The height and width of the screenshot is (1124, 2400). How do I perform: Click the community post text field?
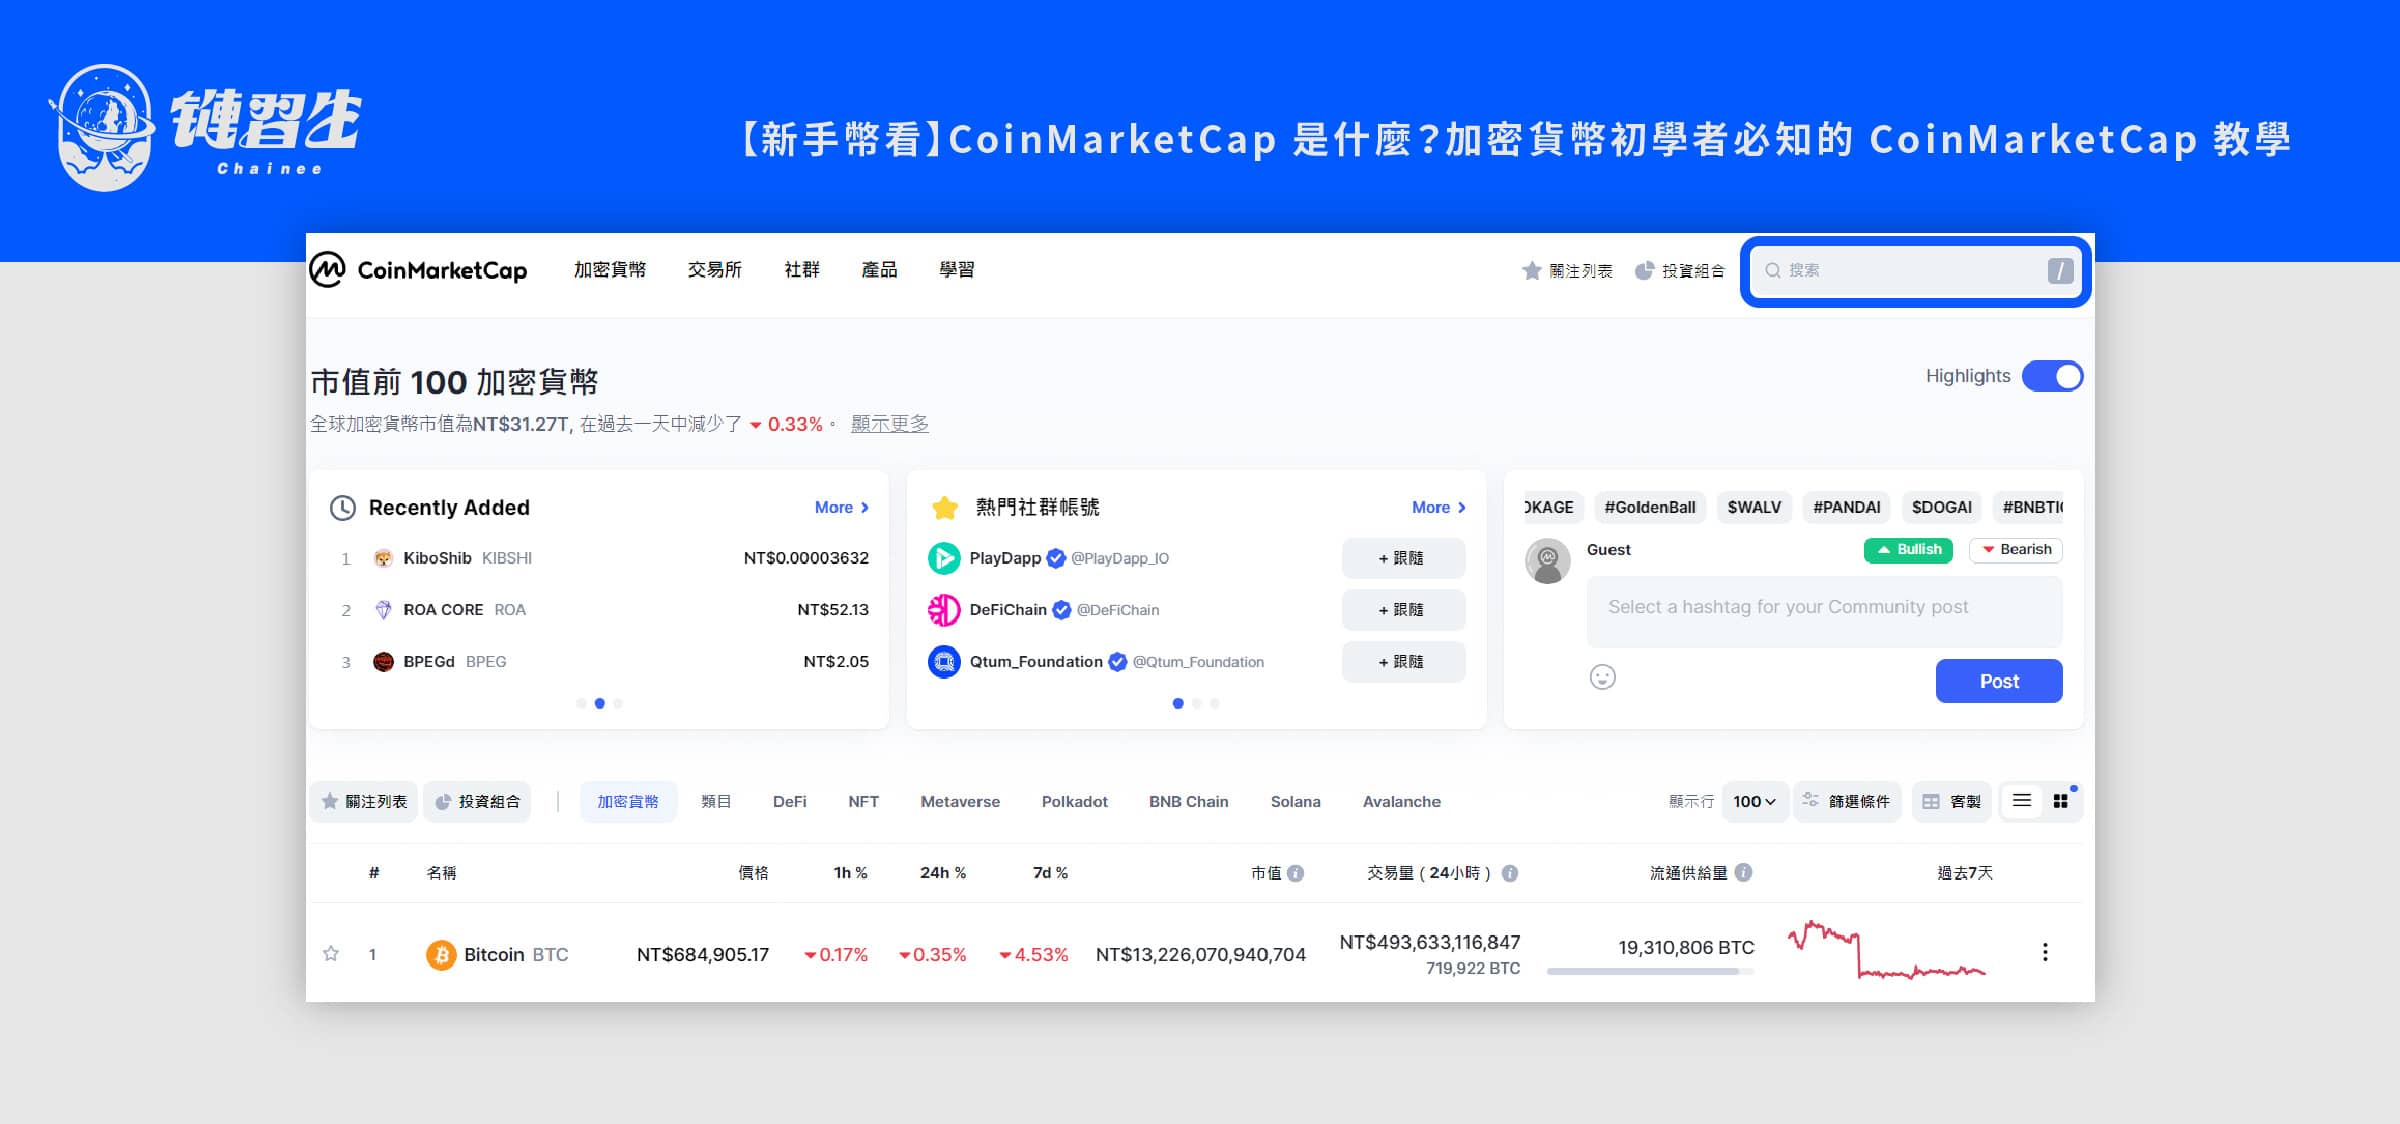coord(1824,611)
